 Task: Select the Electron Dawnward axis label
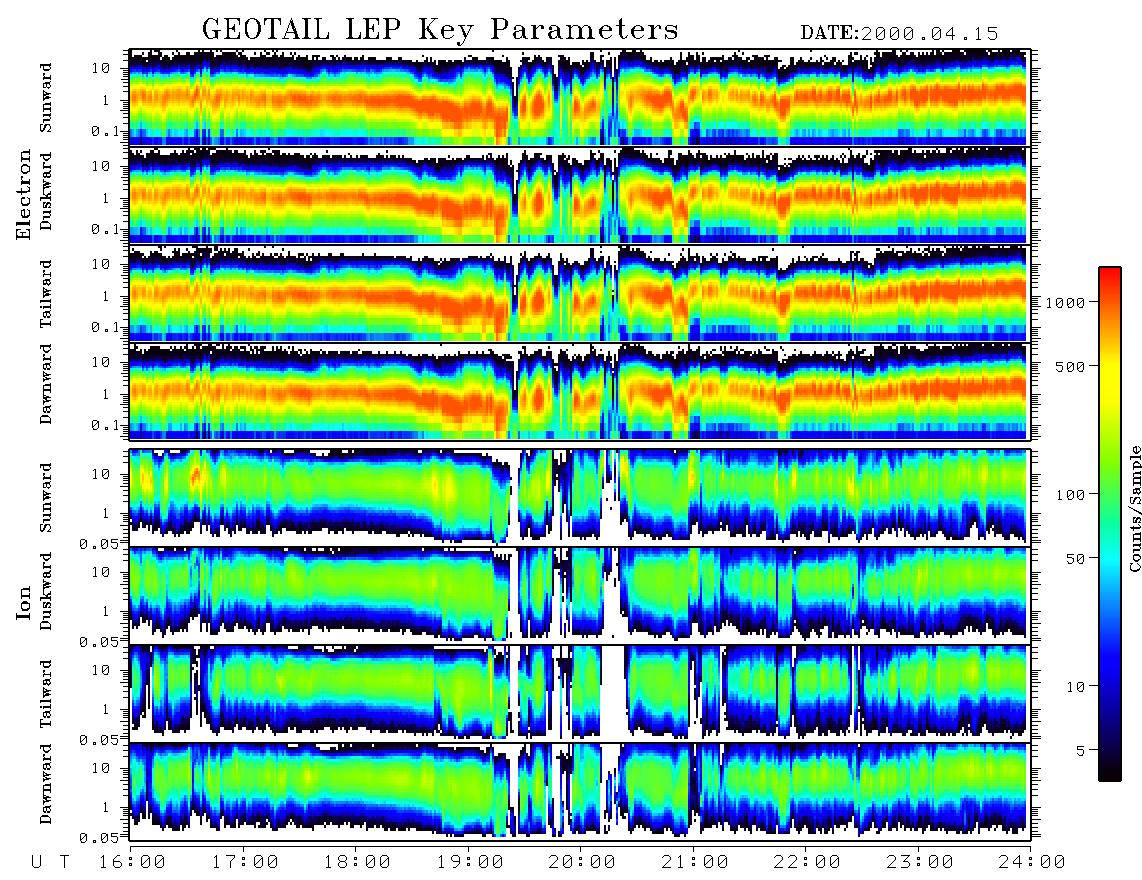(46, 385)
